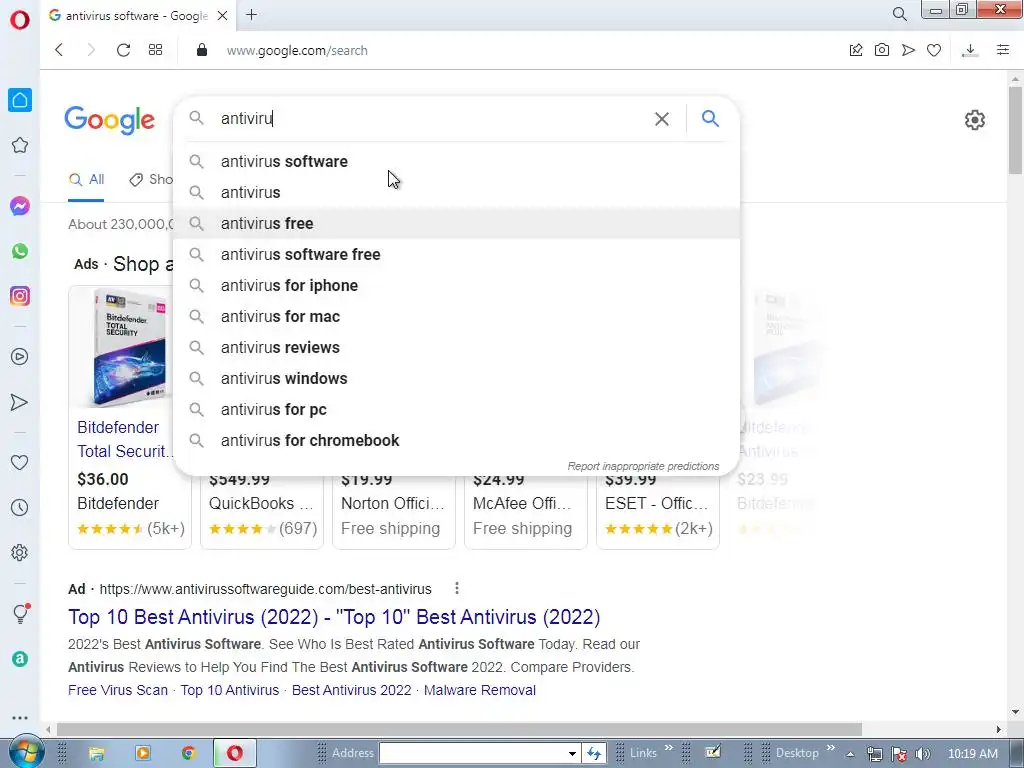The height and width of the screenshot is (768, 1024).
Task: Close the 'antivirus software - Google' tab
Action: (223, 15)
